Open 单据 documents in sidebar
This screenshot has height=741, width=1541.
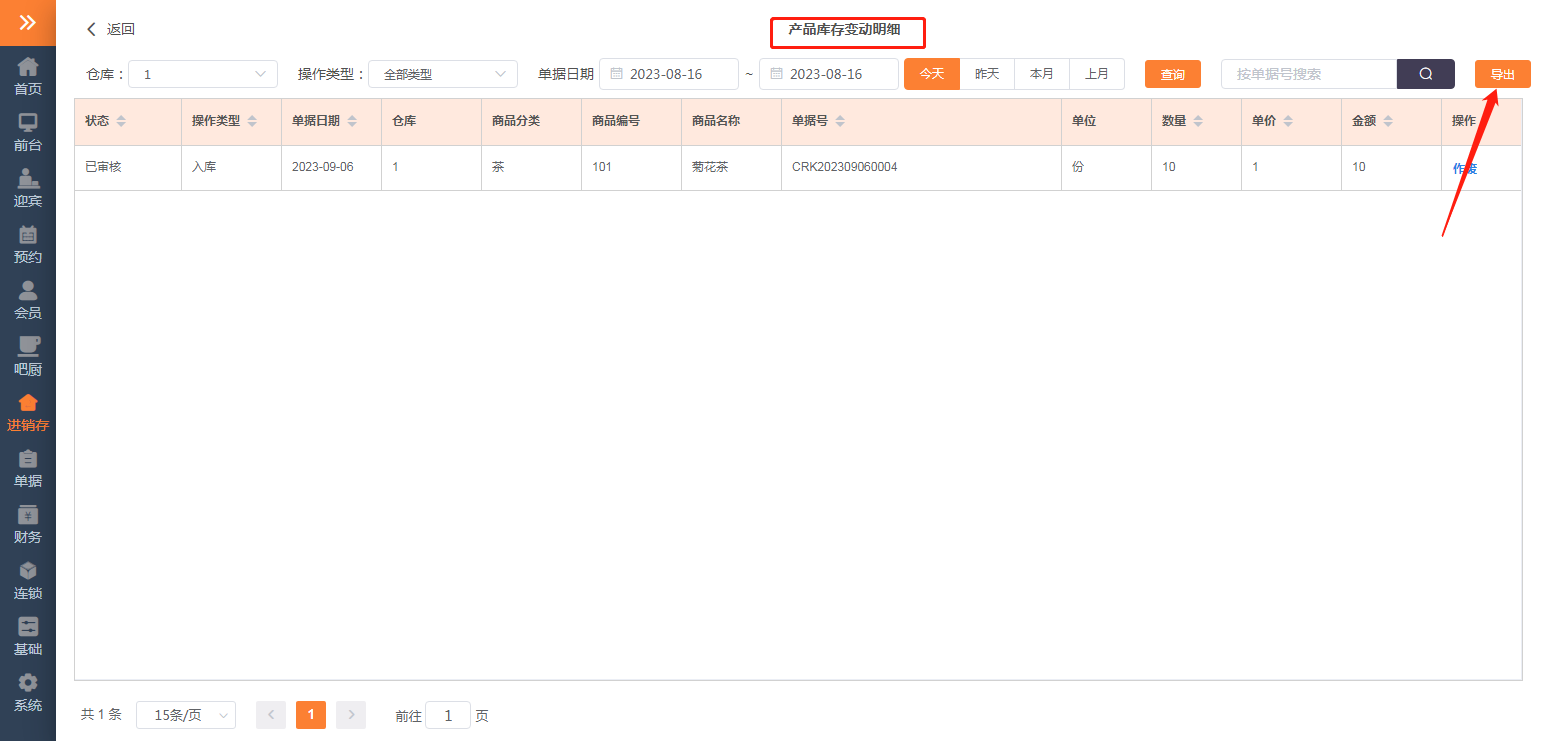pos(28,469)
